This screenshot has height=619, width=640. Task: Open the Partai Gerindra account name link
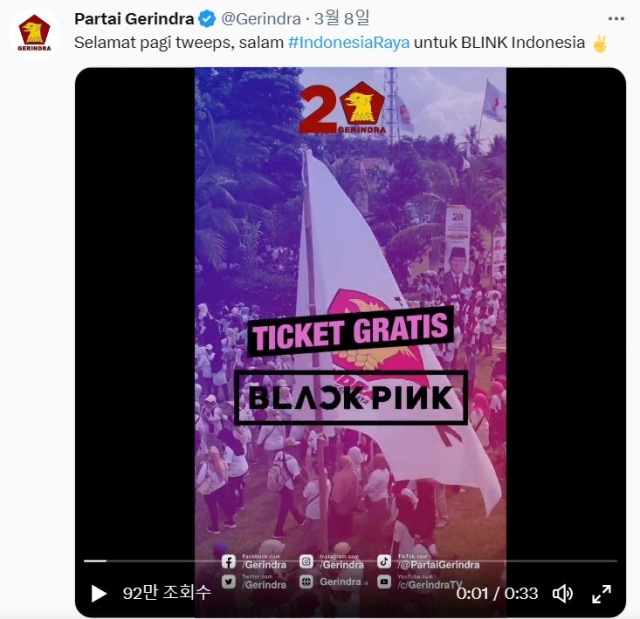pos(134,19)
